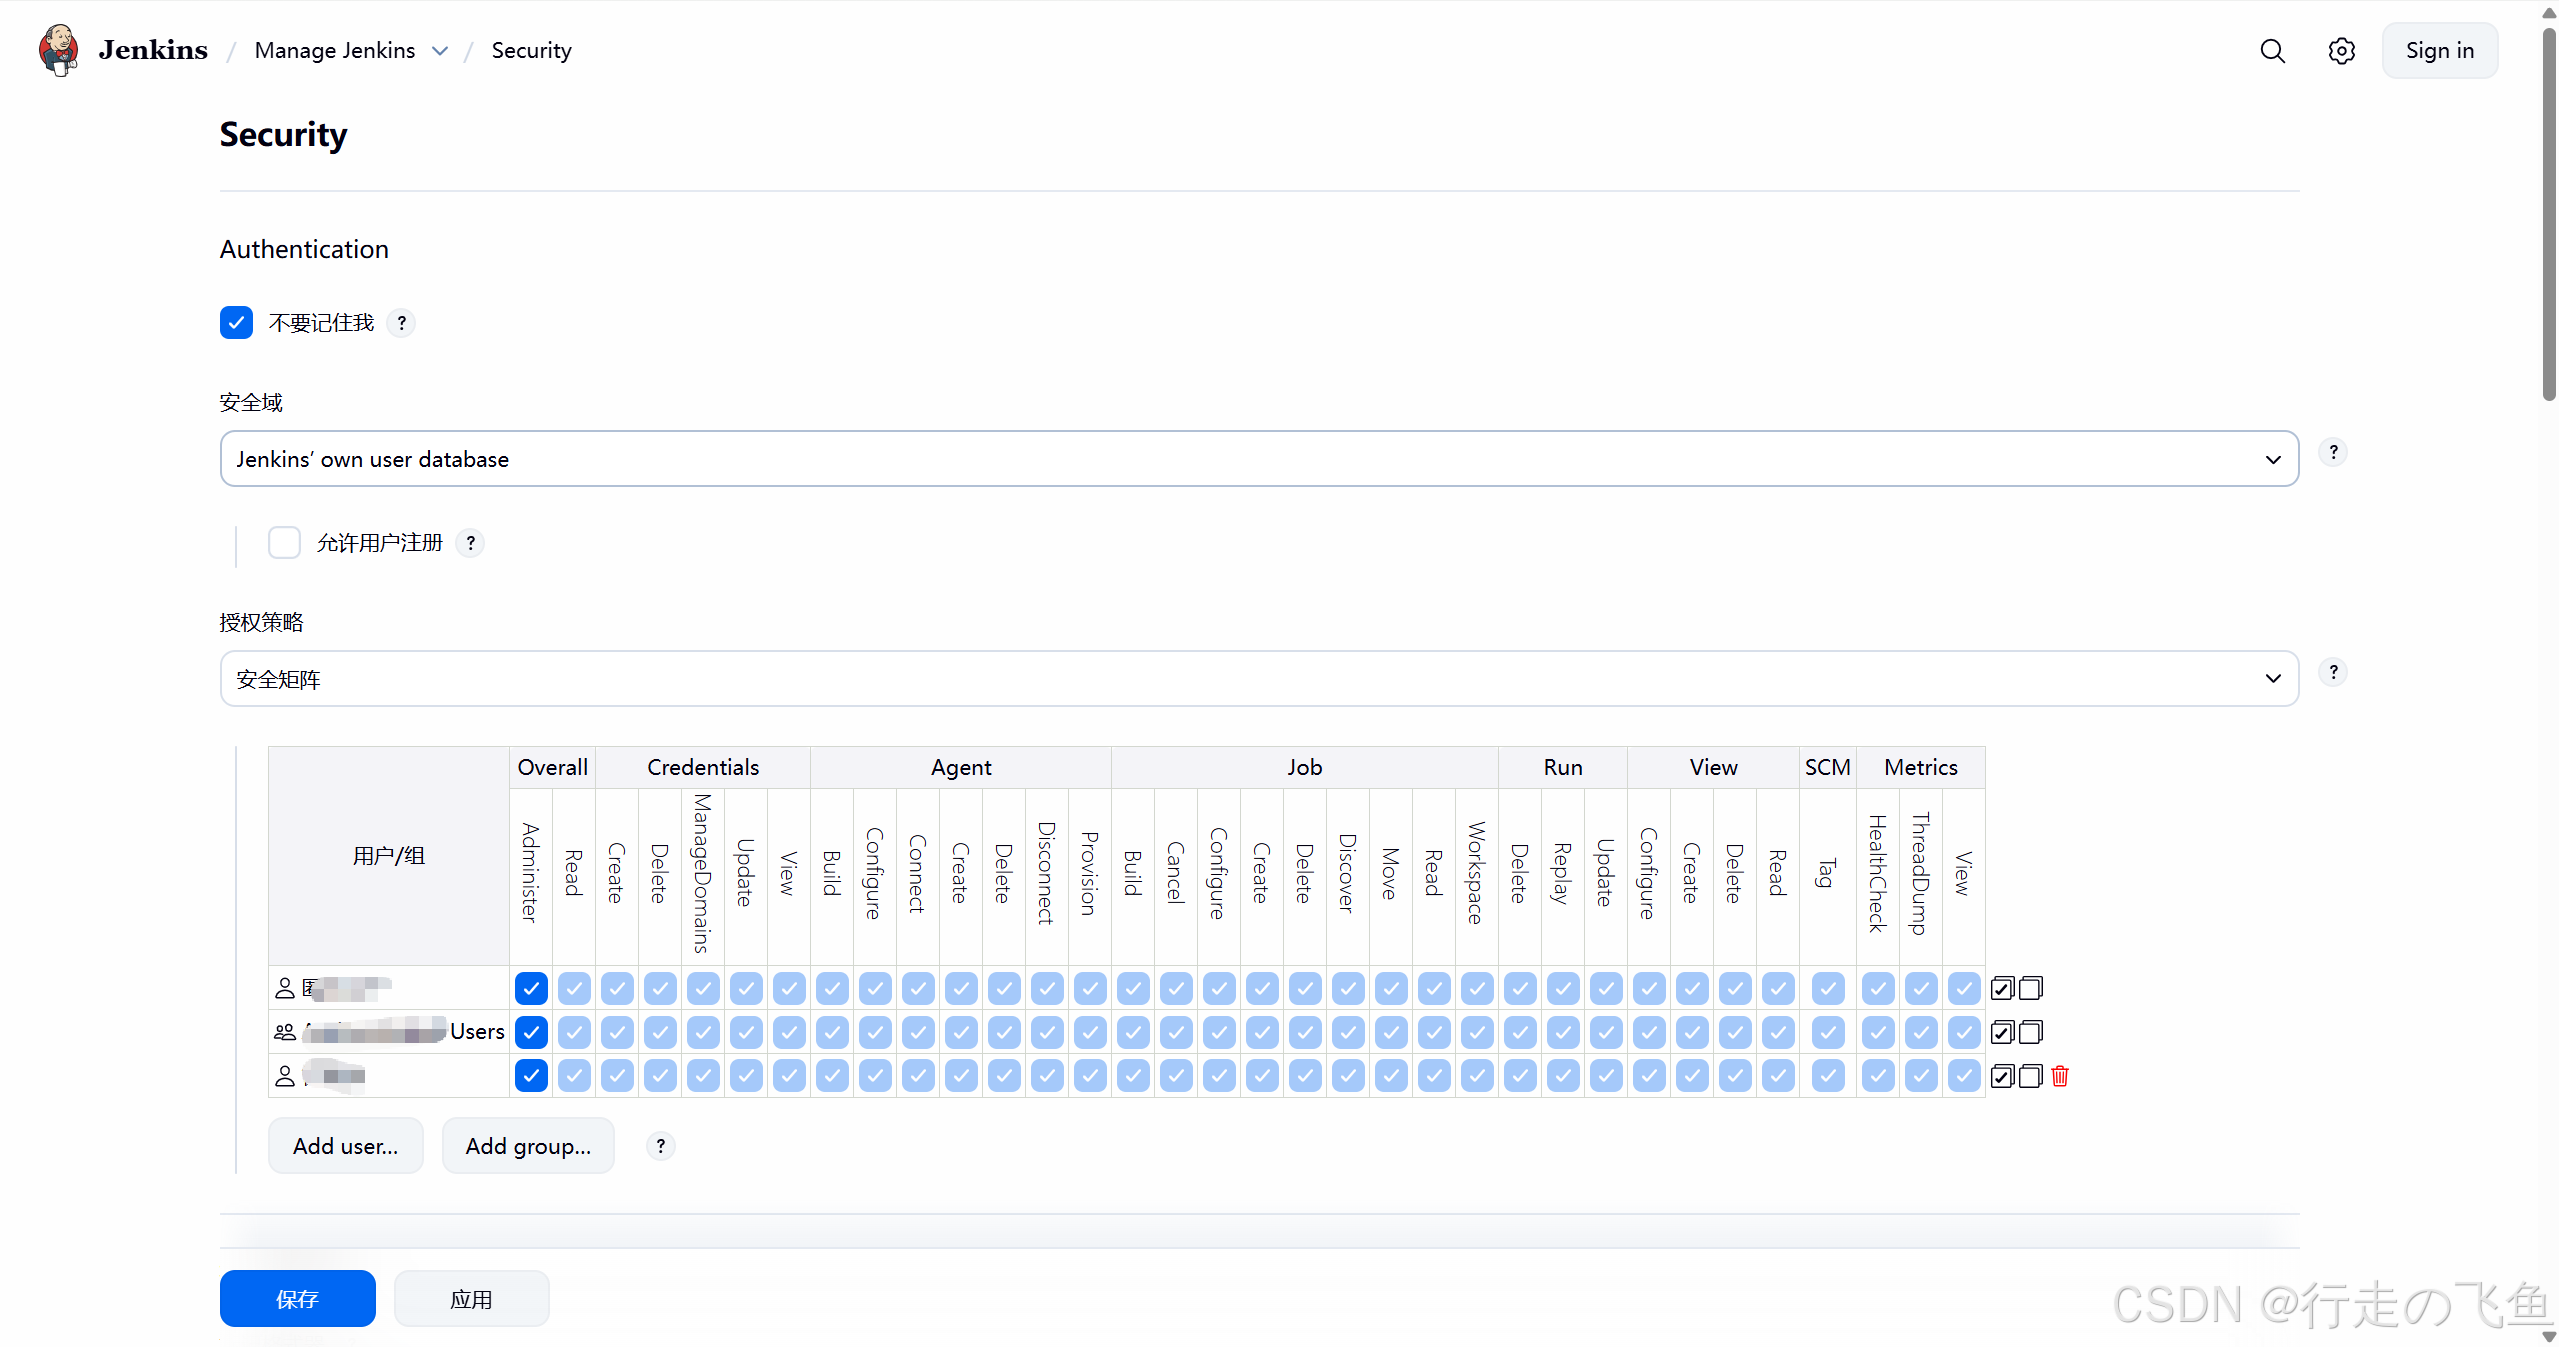Screen dimensions: 2559x1347
Task: Toggle Workspace checkbox in first user row
Action: [x=1476, y=988]
